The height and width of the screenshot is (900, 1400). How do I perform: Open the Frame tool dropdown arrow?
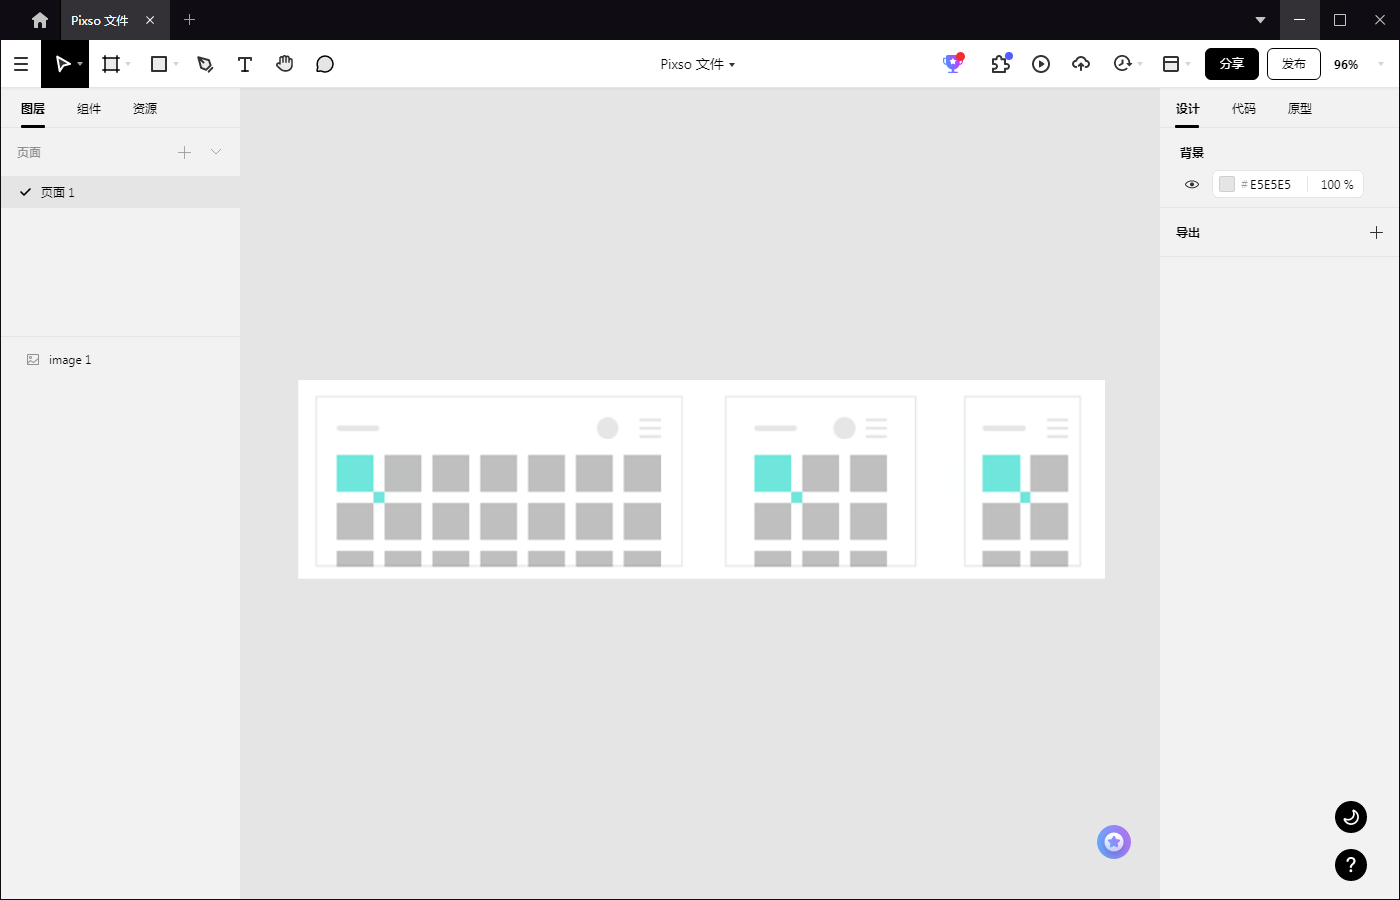[128, 64]
